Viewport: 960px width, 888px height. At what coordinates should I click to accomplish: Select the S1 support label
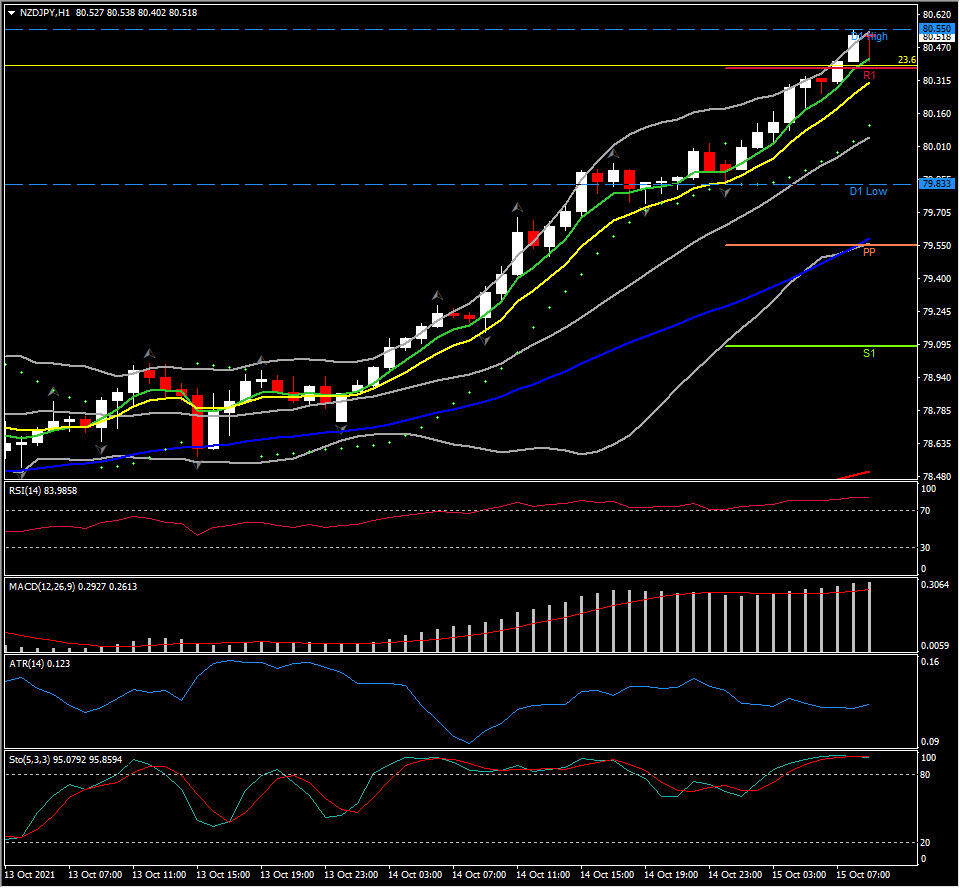point(869,353)
